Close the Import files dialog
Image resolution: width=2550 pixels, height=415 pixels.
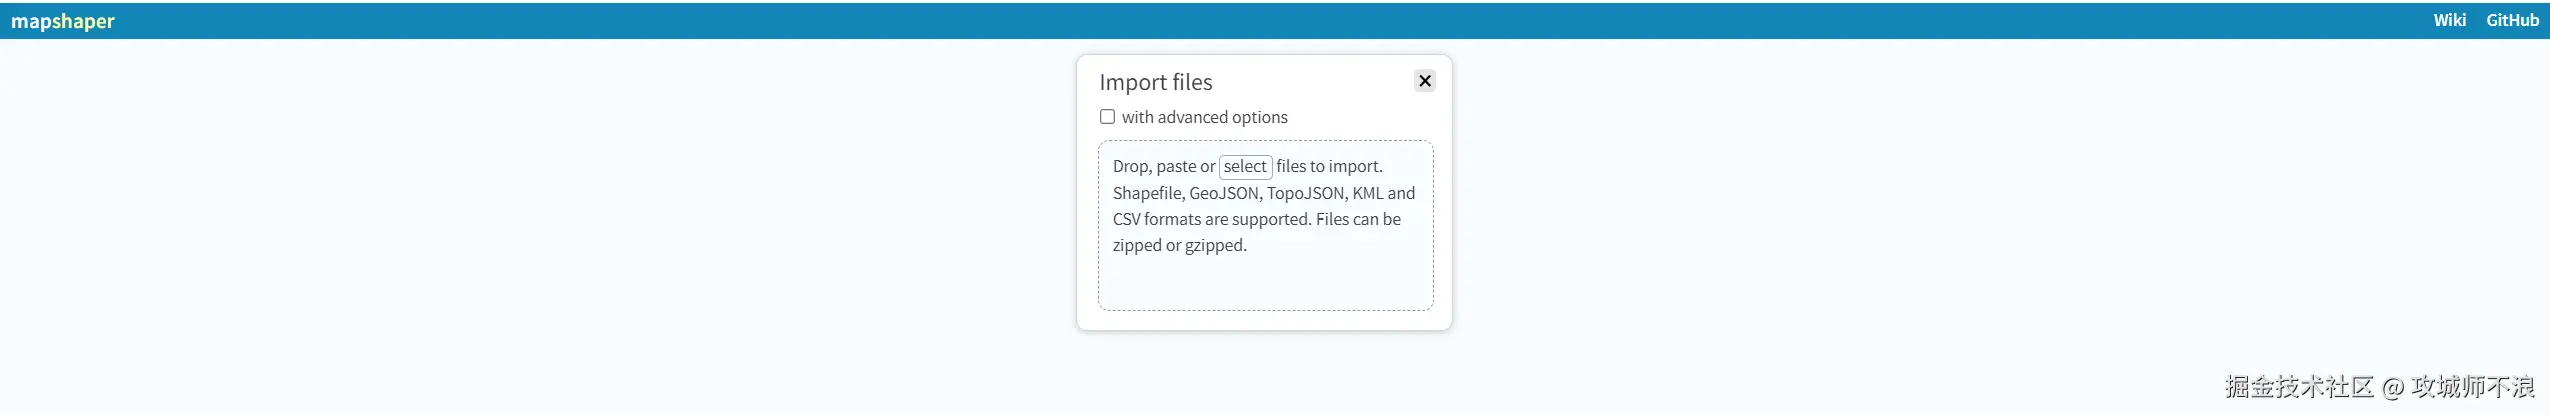[1425, 81]
